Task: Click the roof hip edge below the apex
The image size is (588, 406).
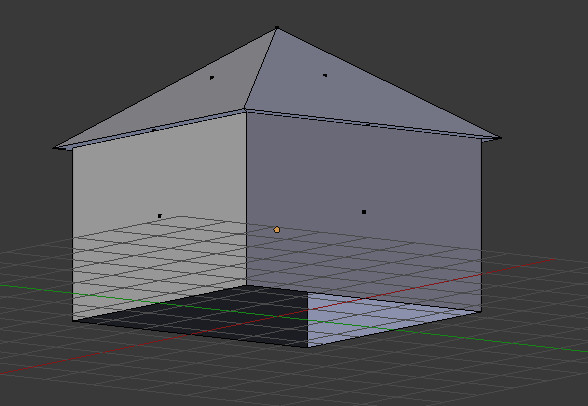Action: [261, 68]
